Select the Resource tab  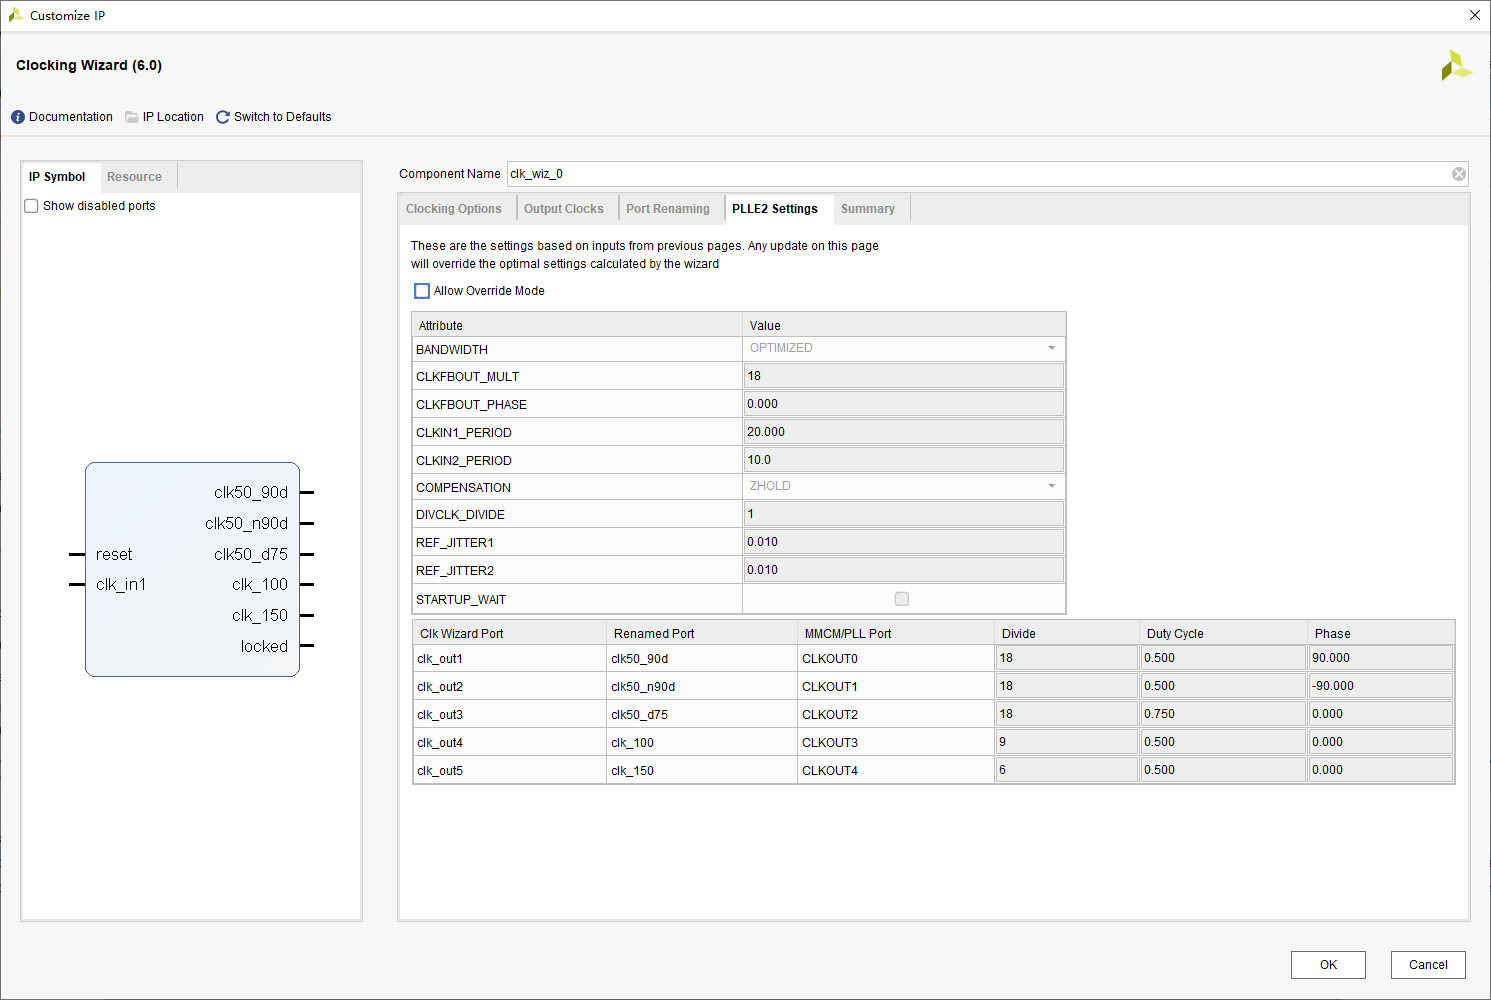click(x=134, y=177)
